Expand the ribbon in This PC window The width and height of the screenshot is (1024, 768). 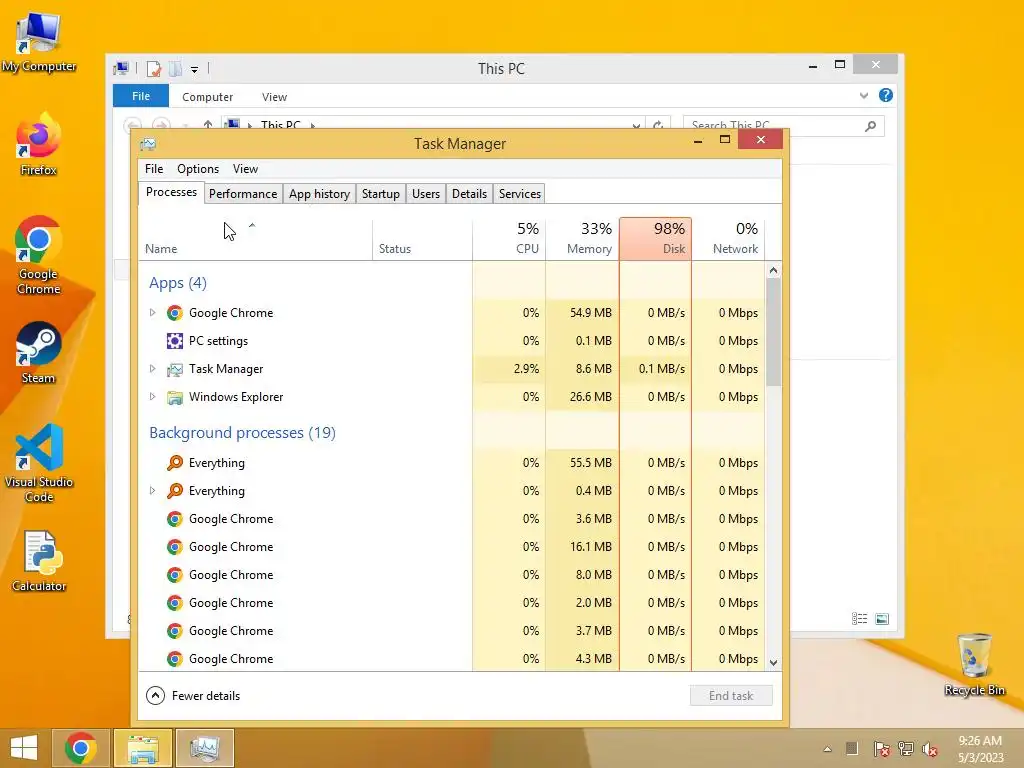click(x=864, y=95)
